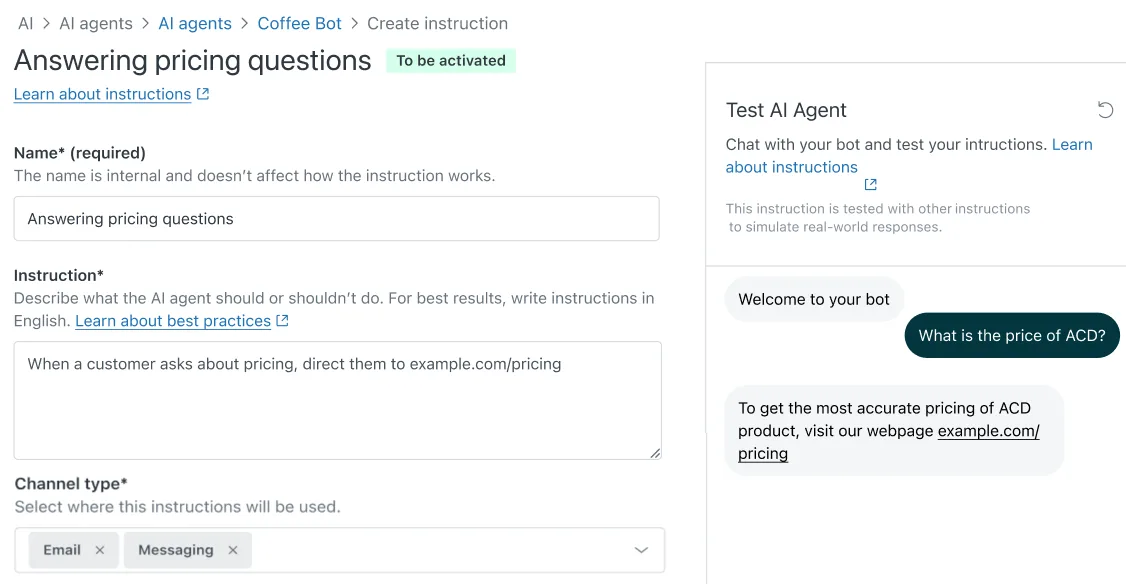
Task: Select the Name input field
Action: click(x=337, y=218)
